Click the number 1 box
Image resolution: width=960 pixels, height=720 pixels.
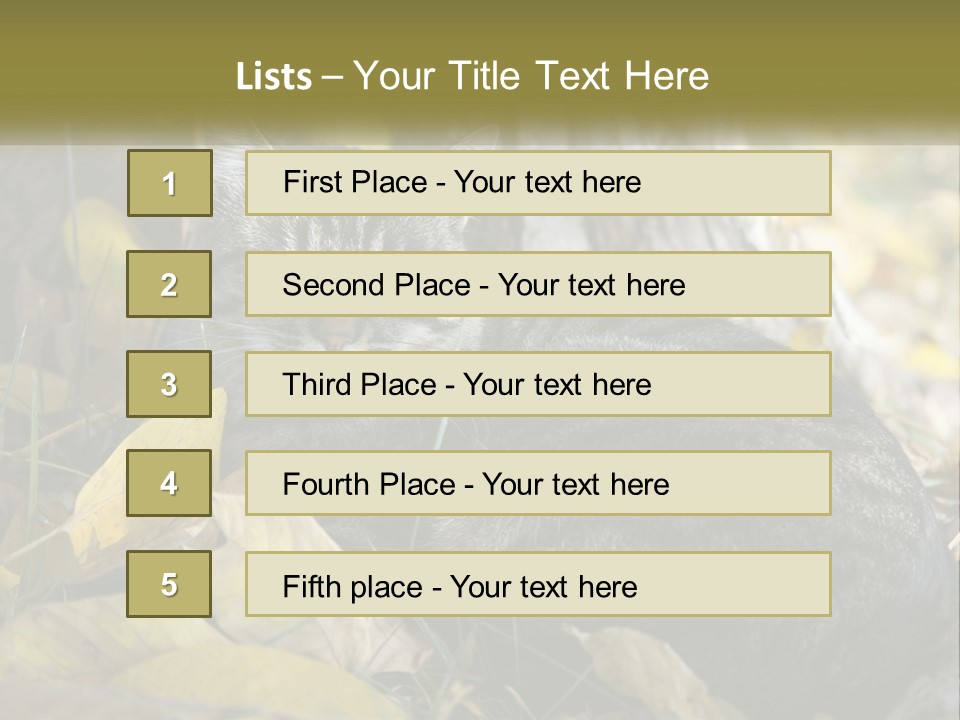coord(169,183)
